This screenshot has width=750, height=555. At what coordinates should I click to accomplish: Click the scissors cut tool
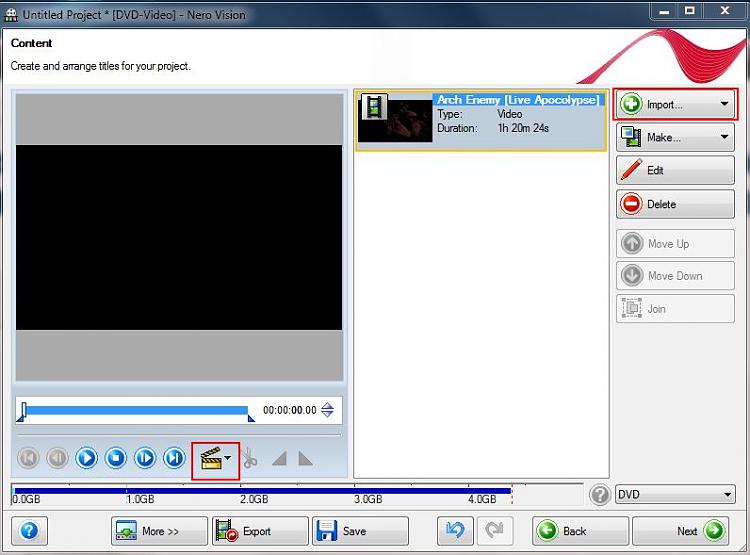point(250,458)
